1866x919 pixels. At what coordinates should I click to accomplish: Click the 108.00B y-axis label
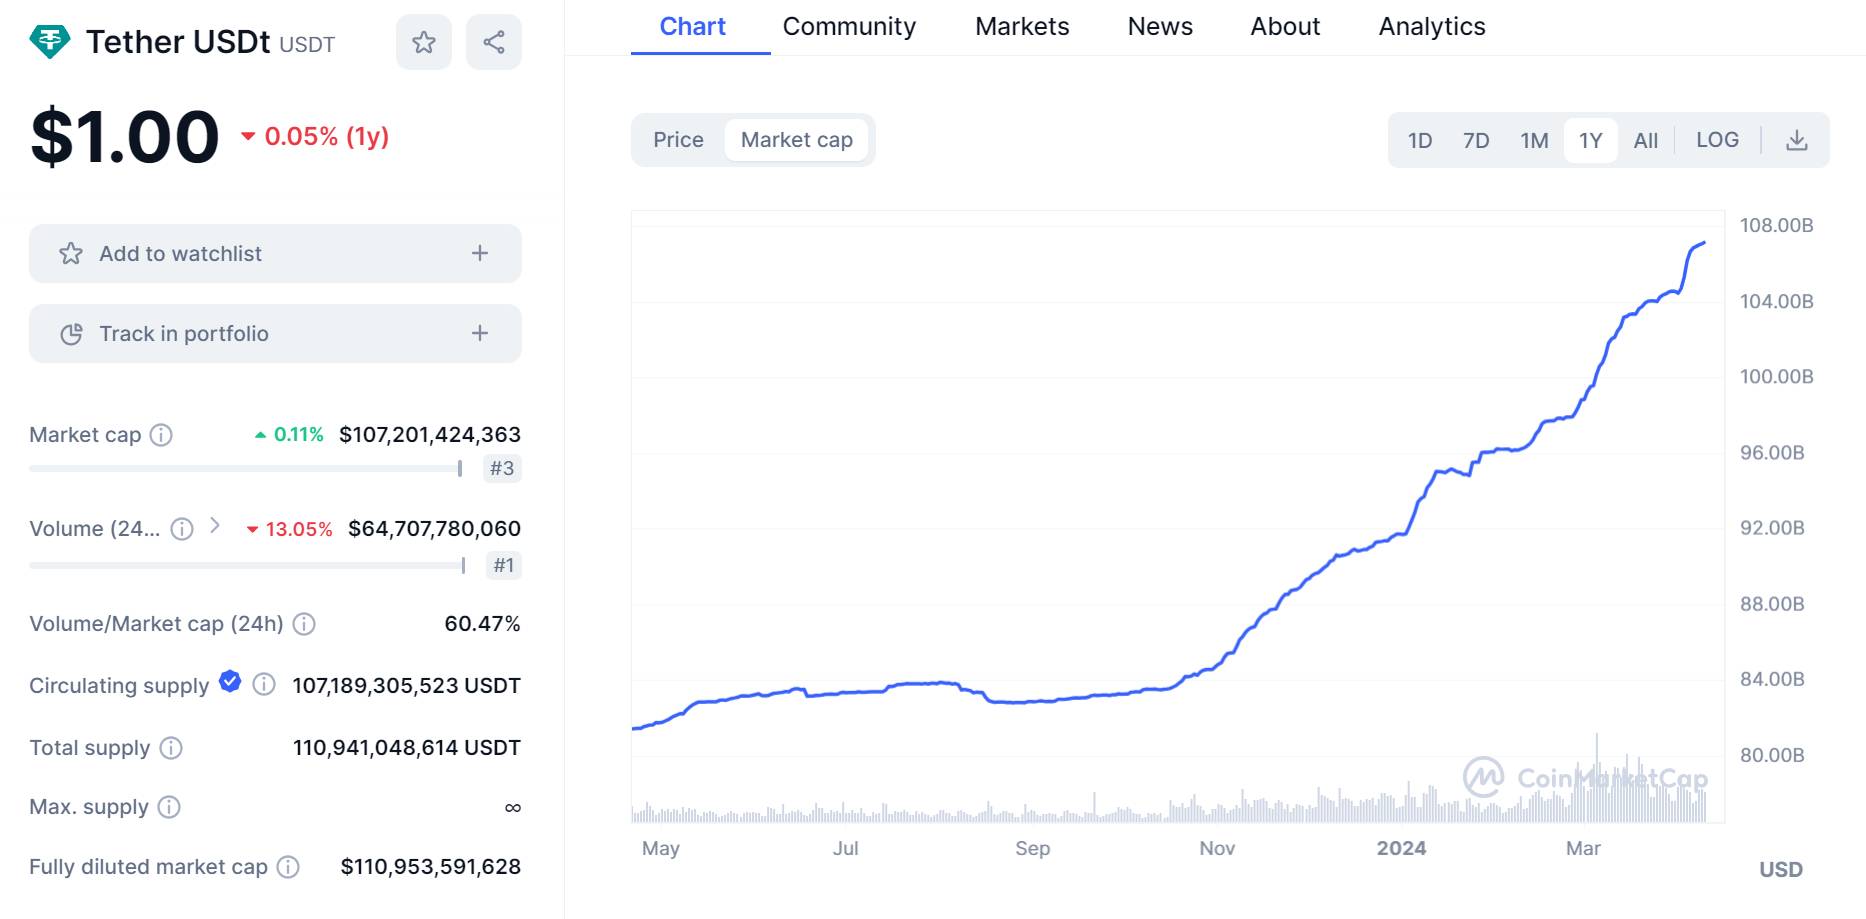[x=1776, y=226]
